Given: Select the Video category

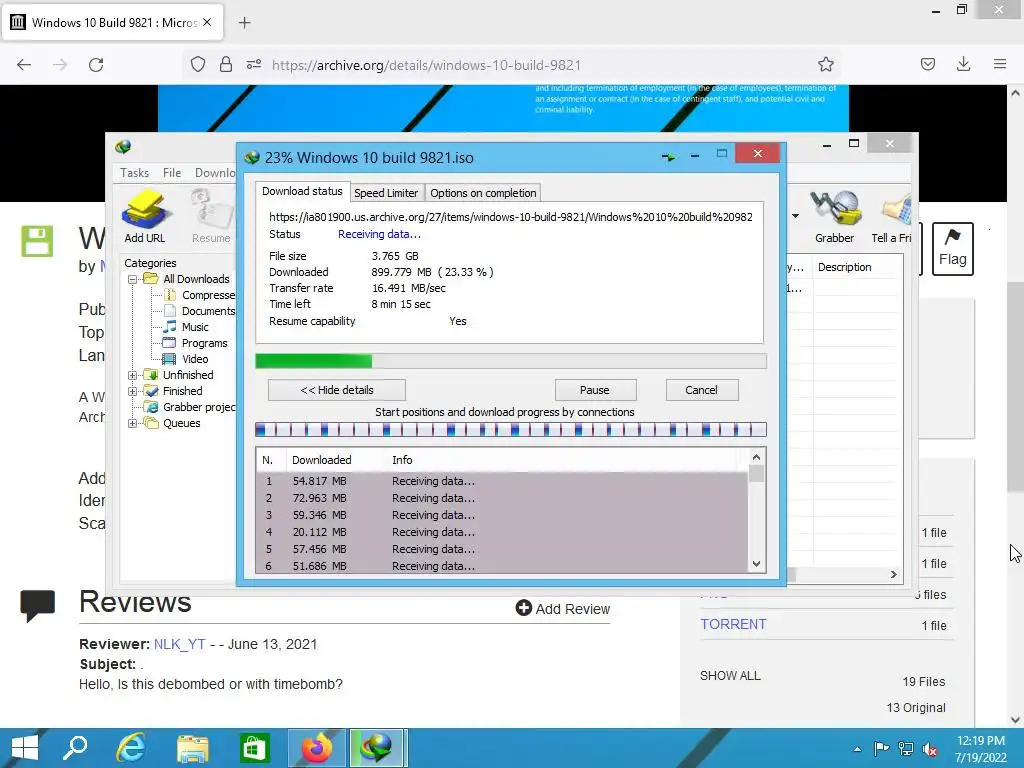Looking at the screenshot, I should tap(195, 359).
